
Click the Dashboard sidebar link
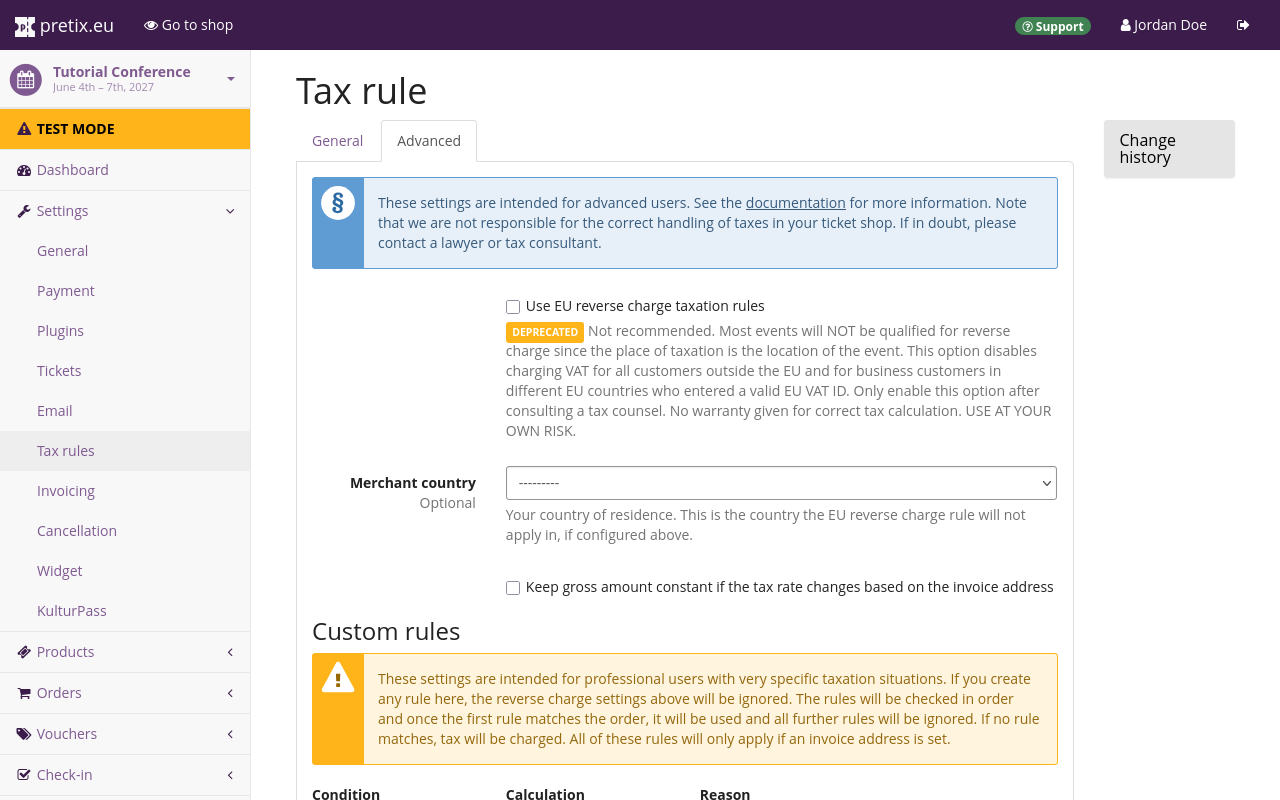(125, 170)
